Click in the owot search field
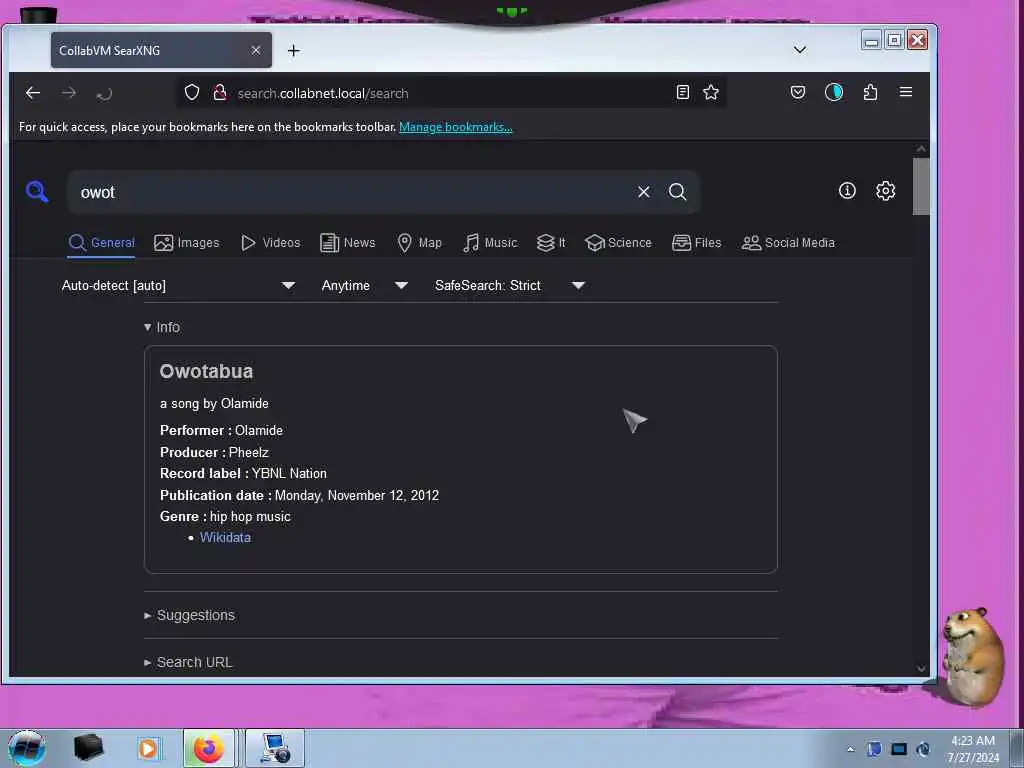This screenshot has height=768, width=1024. [x=353, y=192]
